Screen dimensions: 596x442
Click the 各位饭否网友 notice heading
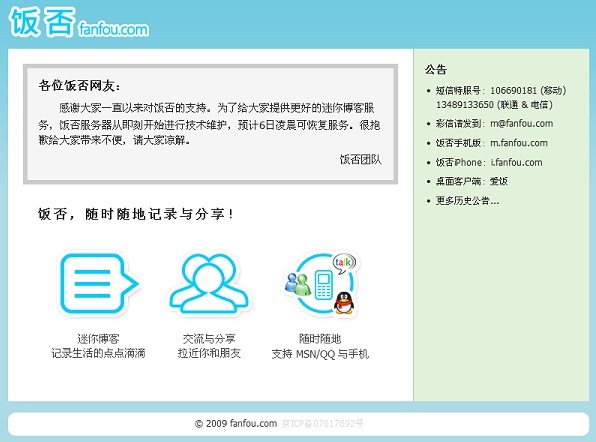79,86
